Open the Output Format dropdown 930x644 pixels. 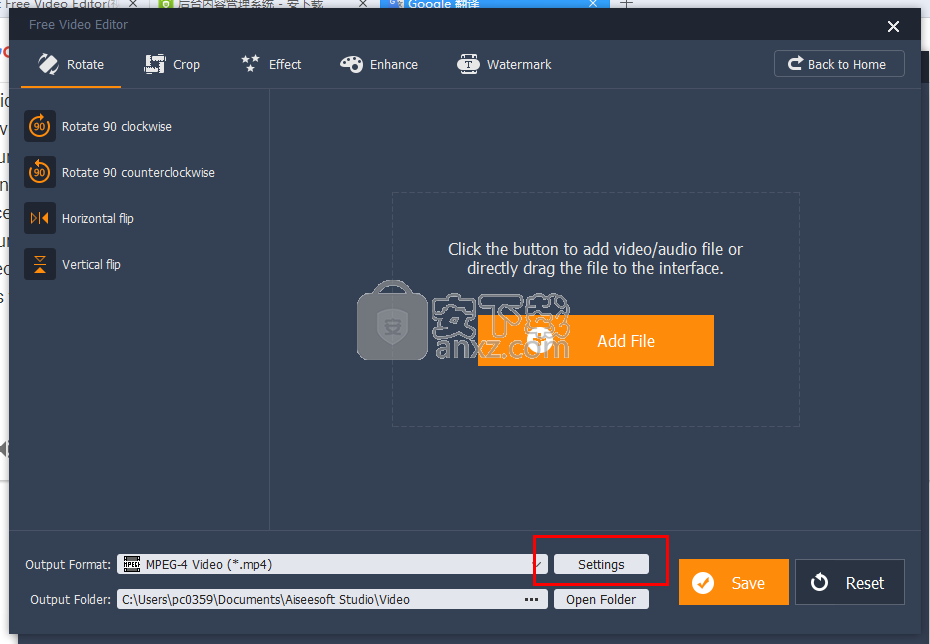pyautogui.click(x=332, y=564)
